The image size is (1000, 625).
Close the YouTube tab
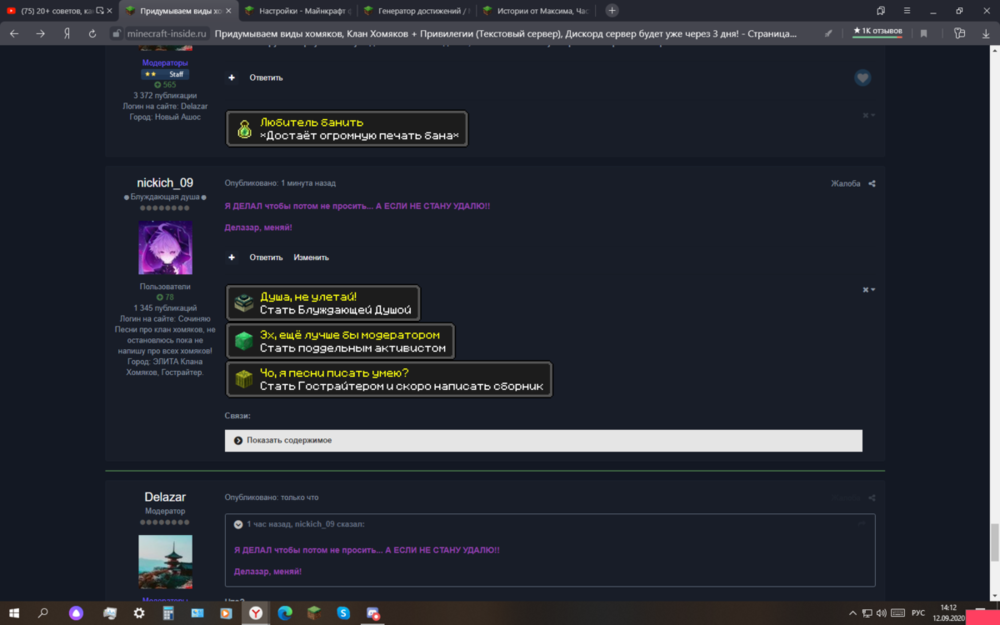110,11
